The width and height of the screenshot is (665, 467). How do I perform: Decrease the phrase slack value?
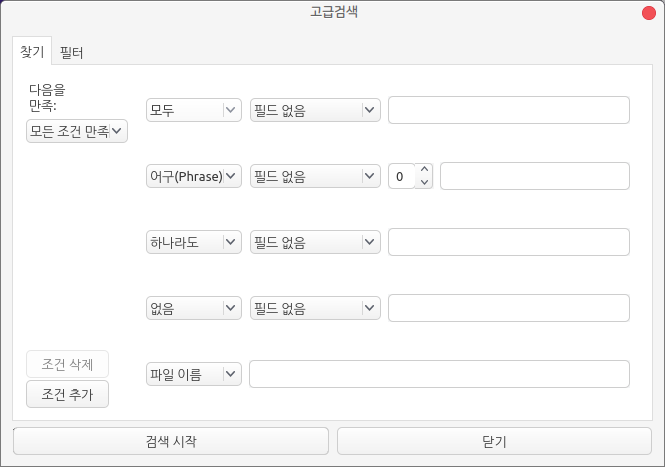click(424, 182)
